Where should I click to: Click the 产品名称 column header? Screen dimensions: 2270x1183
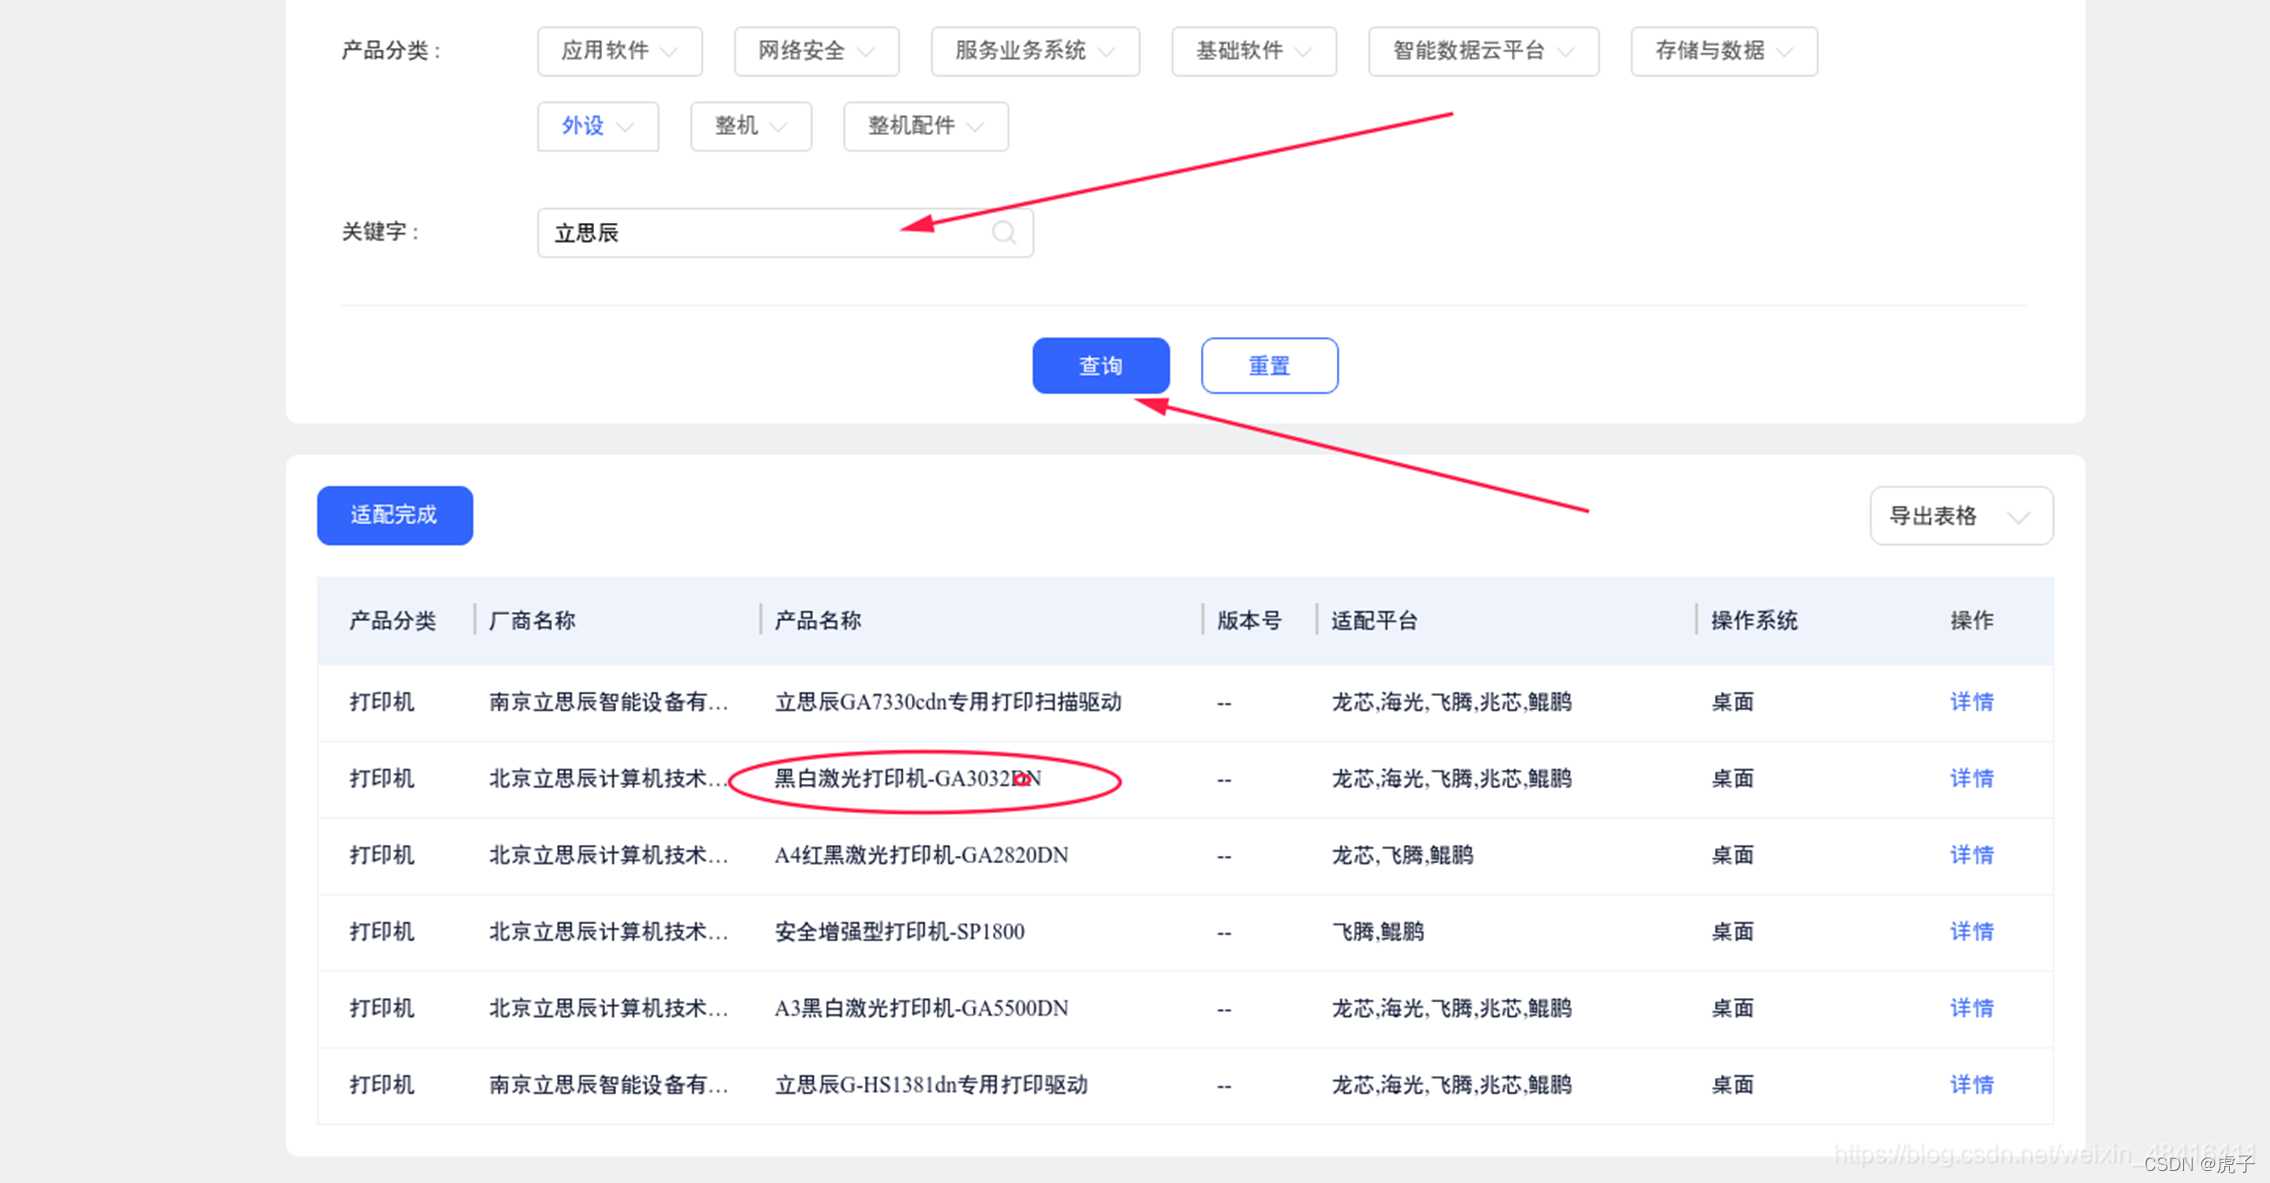point(817,620)
